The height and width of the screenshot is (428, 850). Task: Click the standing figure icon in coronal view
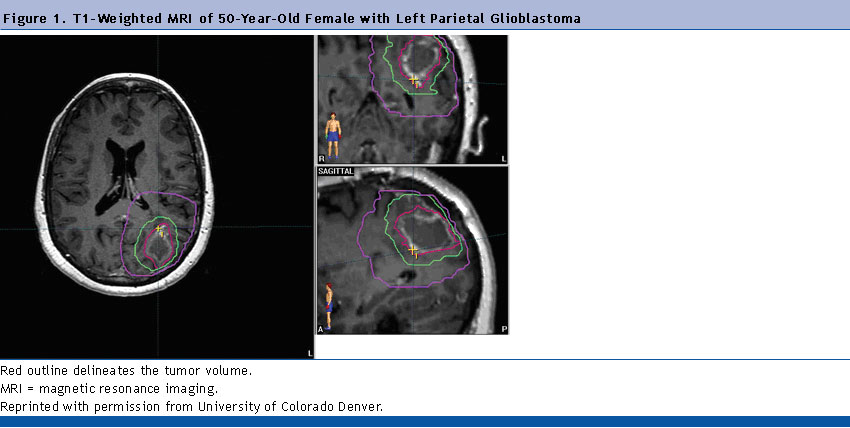[x=333, y=135]
